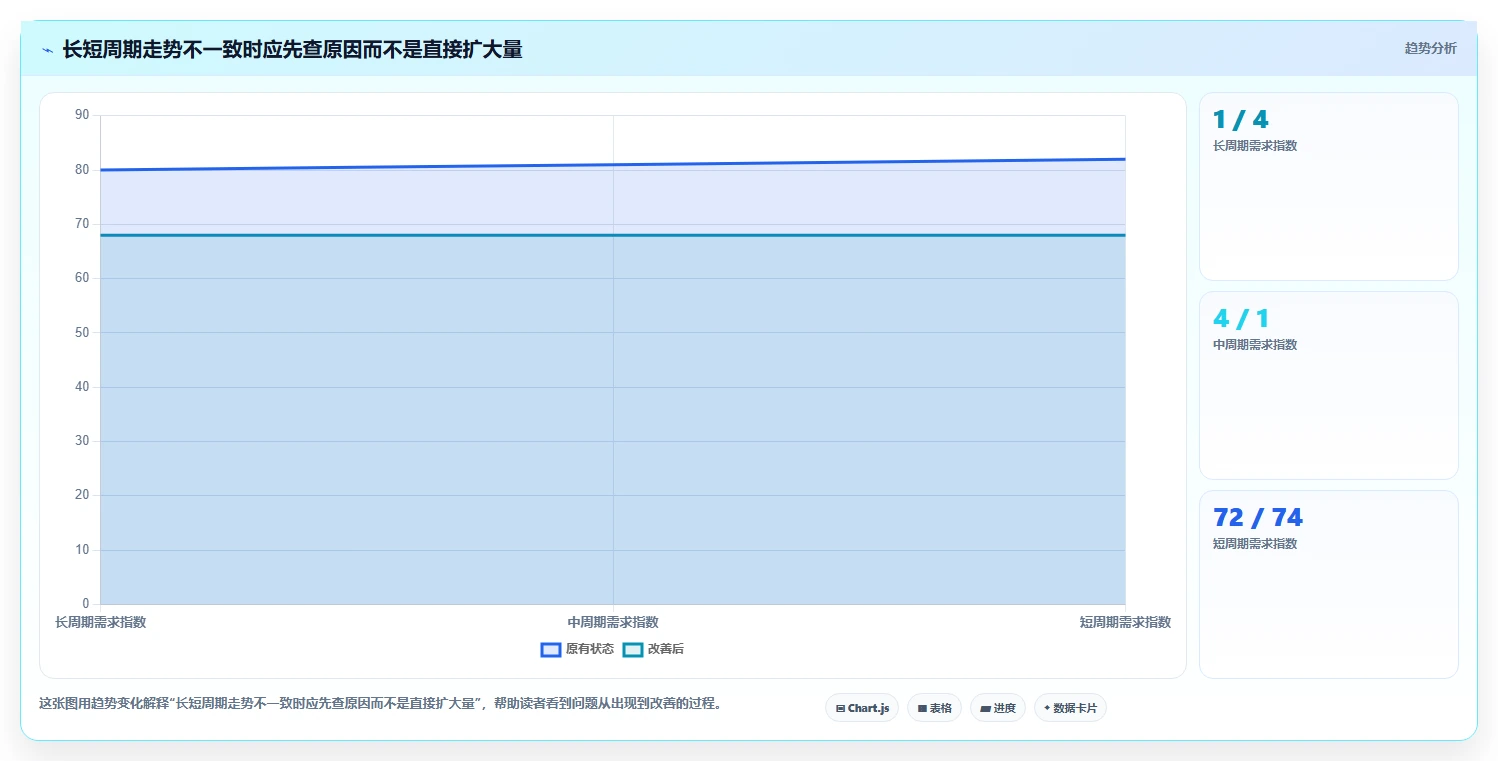Screen dimensions: 1498x761
Task: Click the description text below the chart
Action: (x=380, y=703)
